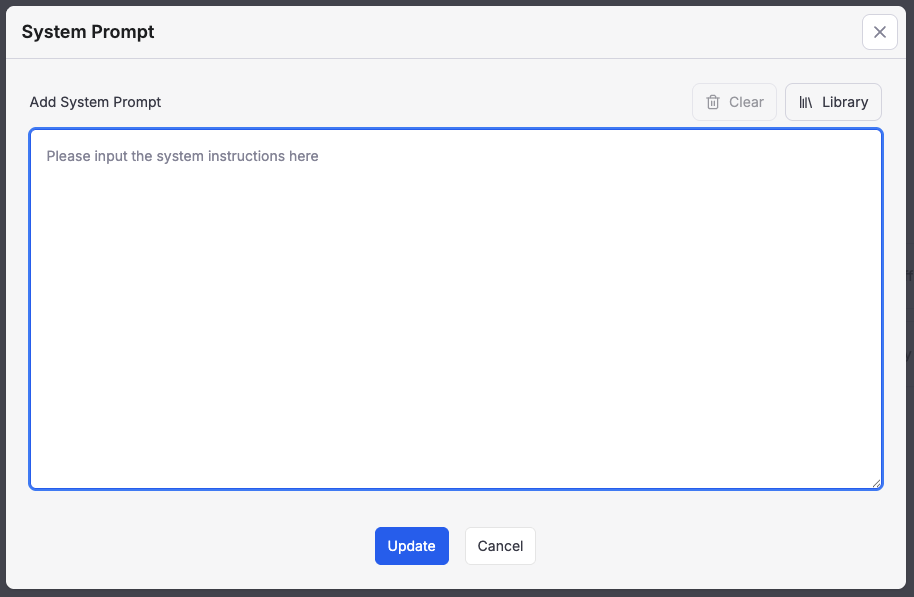The image size is (914, 597).
Task: Click the bookshelf icon on the Library button
Action: [805, 101]
